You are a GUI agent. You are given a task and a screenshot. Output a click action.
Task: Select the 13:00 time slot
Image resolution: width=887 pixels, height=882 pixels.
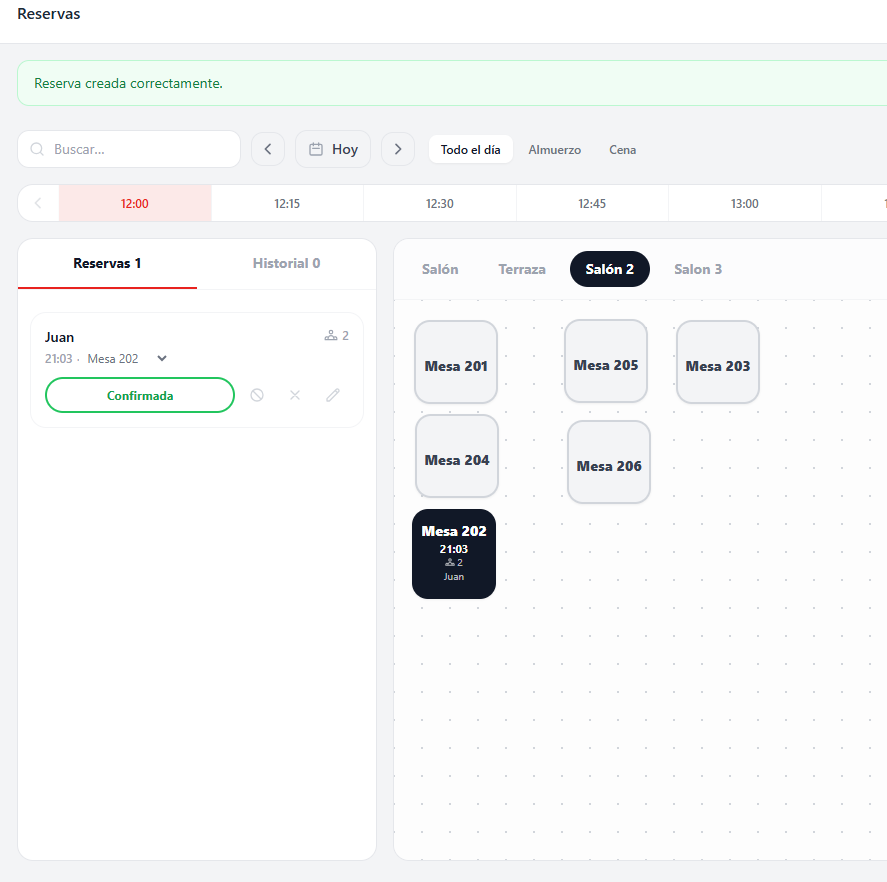(744, 204)
